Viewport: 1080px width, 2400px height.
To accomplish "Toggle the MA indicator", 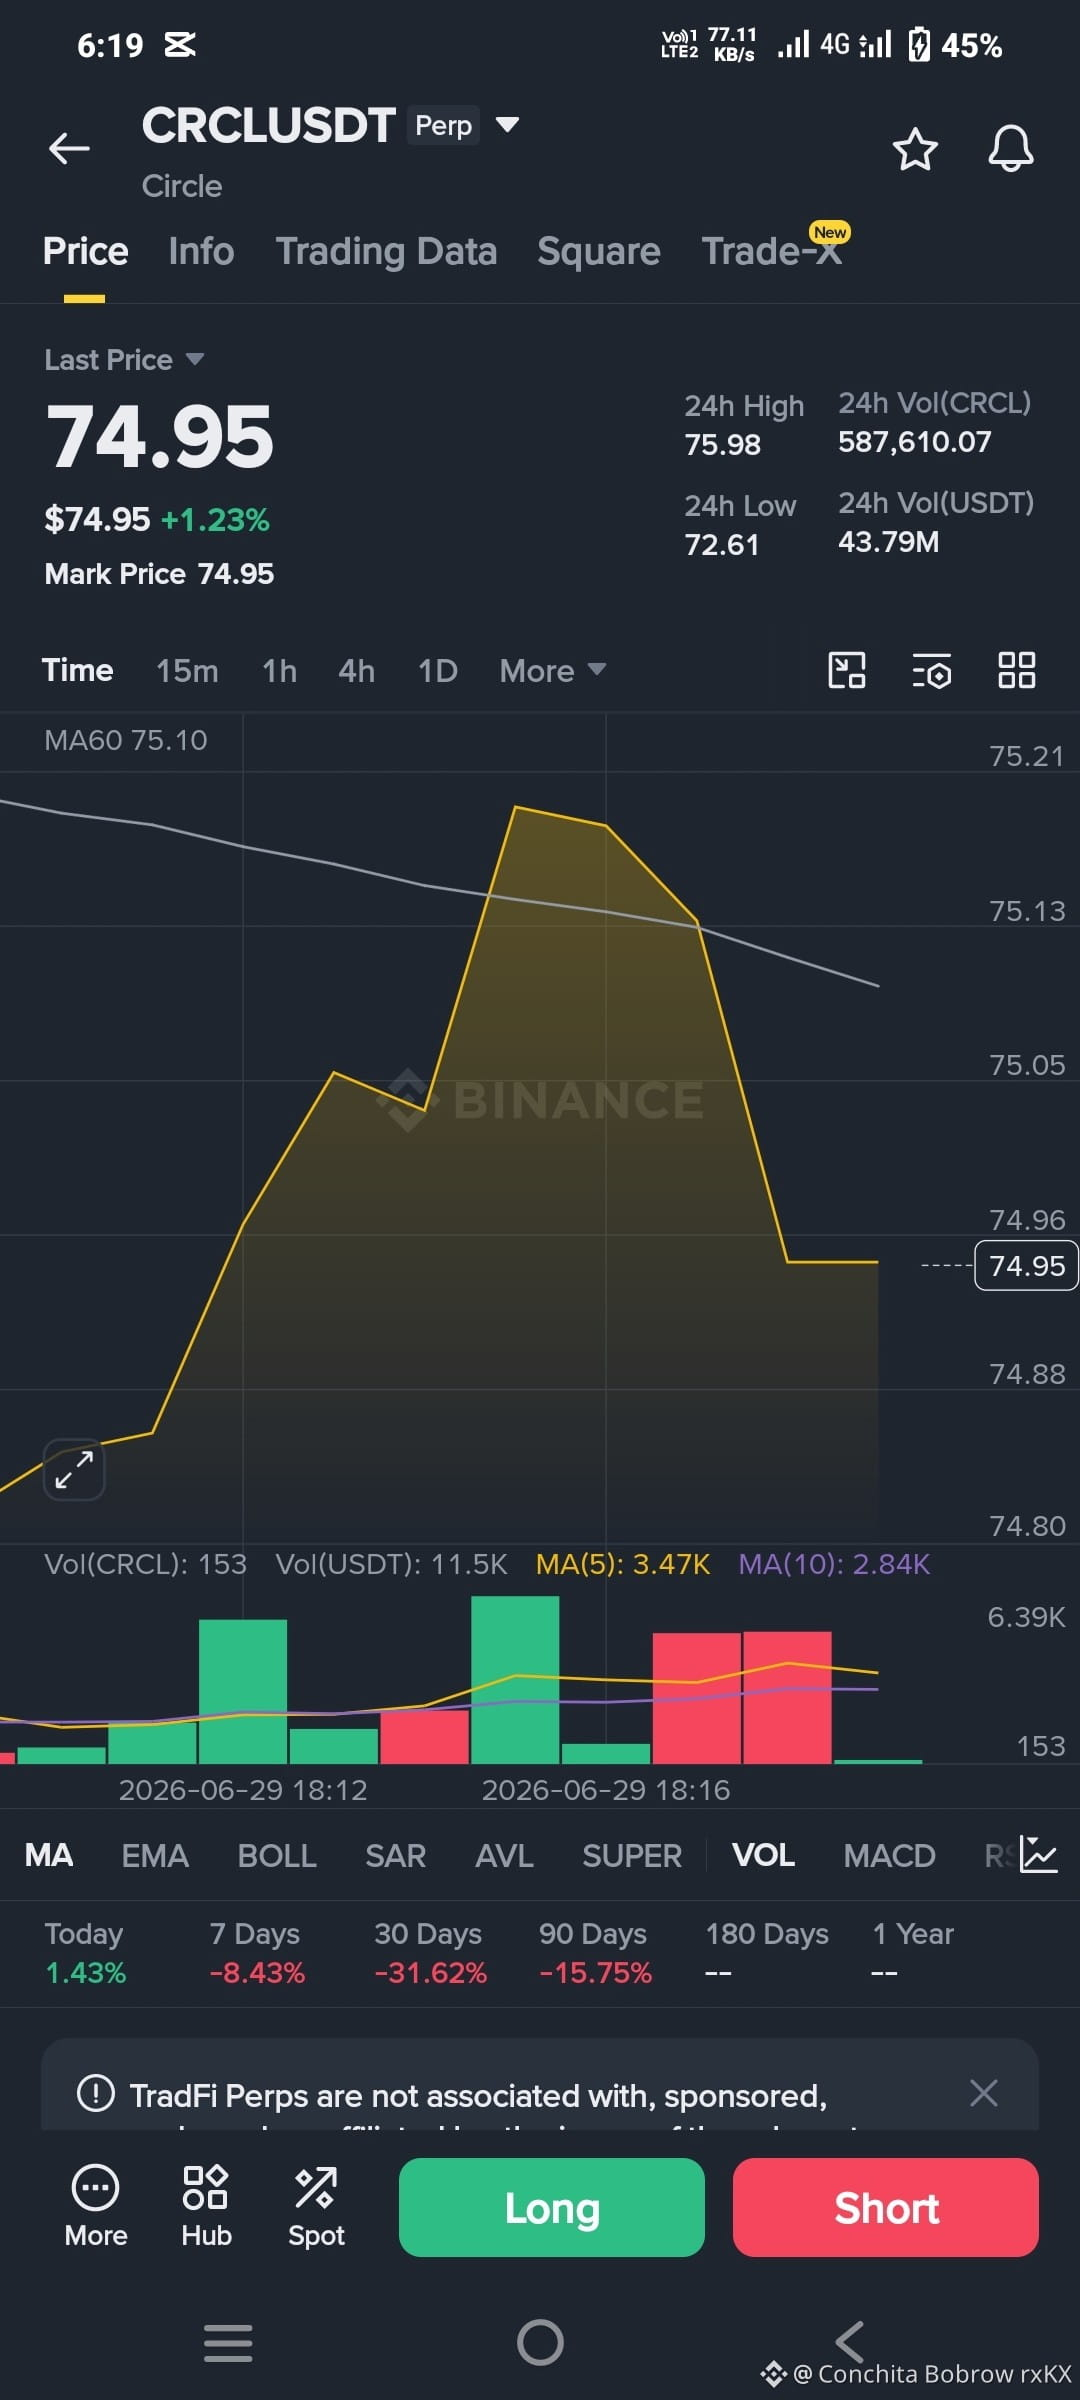I will tap(48, 1856).
